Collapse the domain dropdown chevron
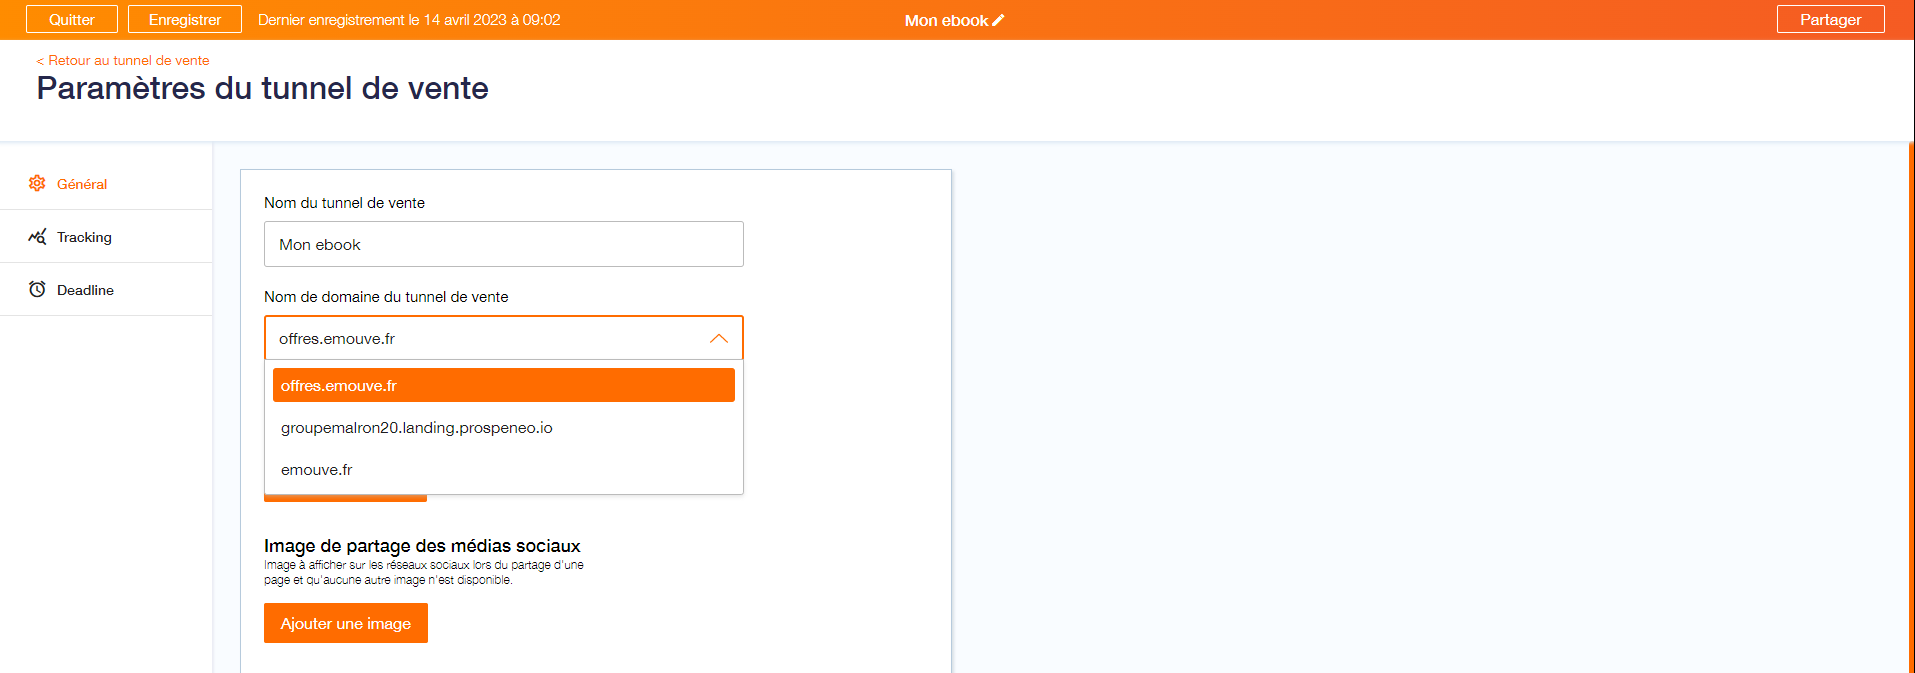Screen dimensions: 1915x673 718,339
